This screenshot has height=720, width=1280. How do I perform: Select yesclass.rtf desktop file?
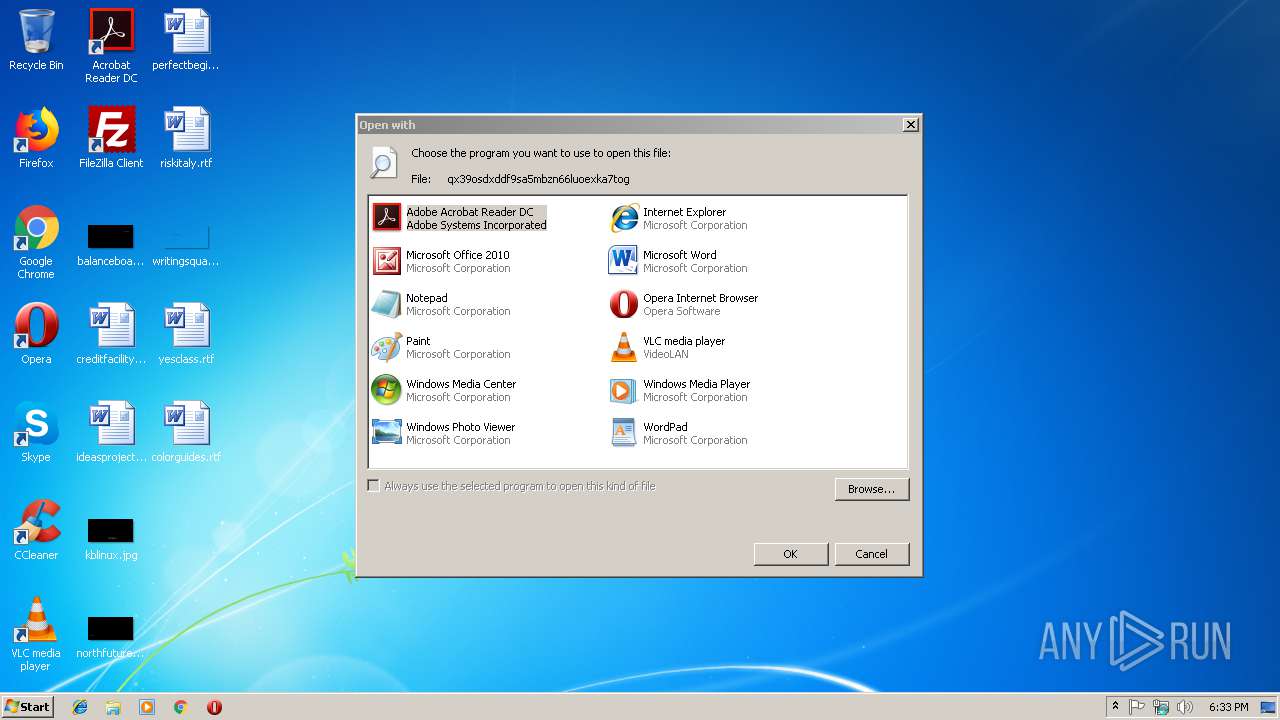click(x=186, y=334)
